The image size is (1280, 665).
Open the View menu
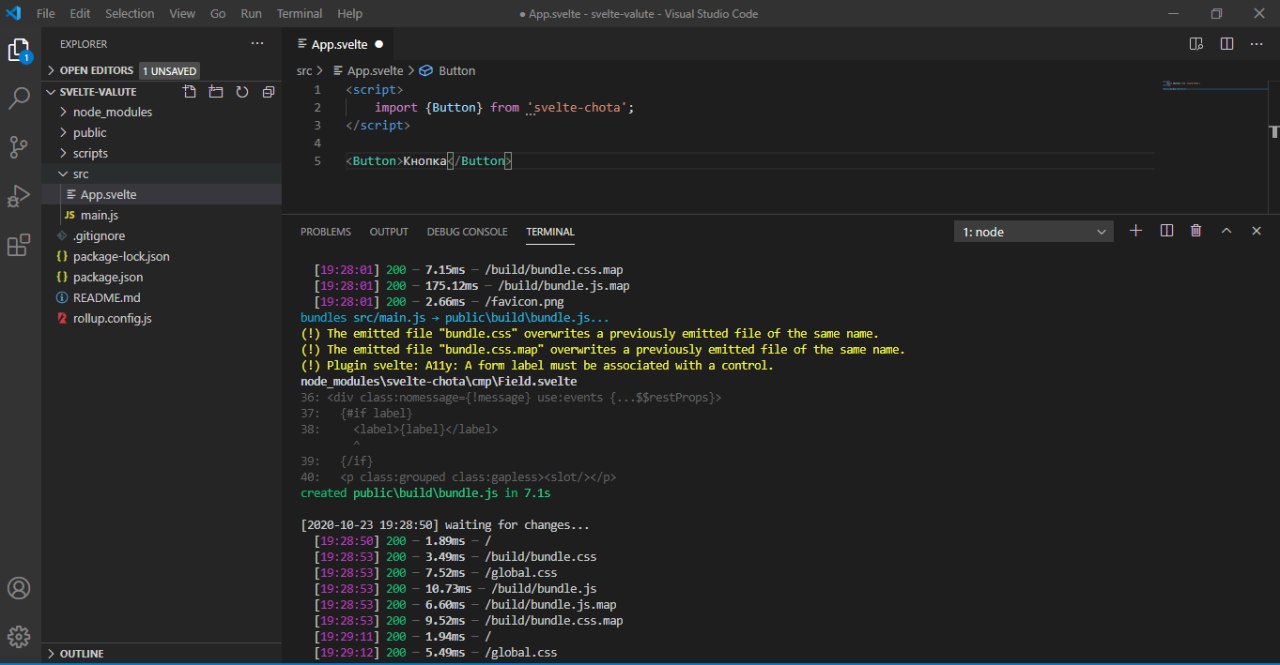[x=182, y=14]
